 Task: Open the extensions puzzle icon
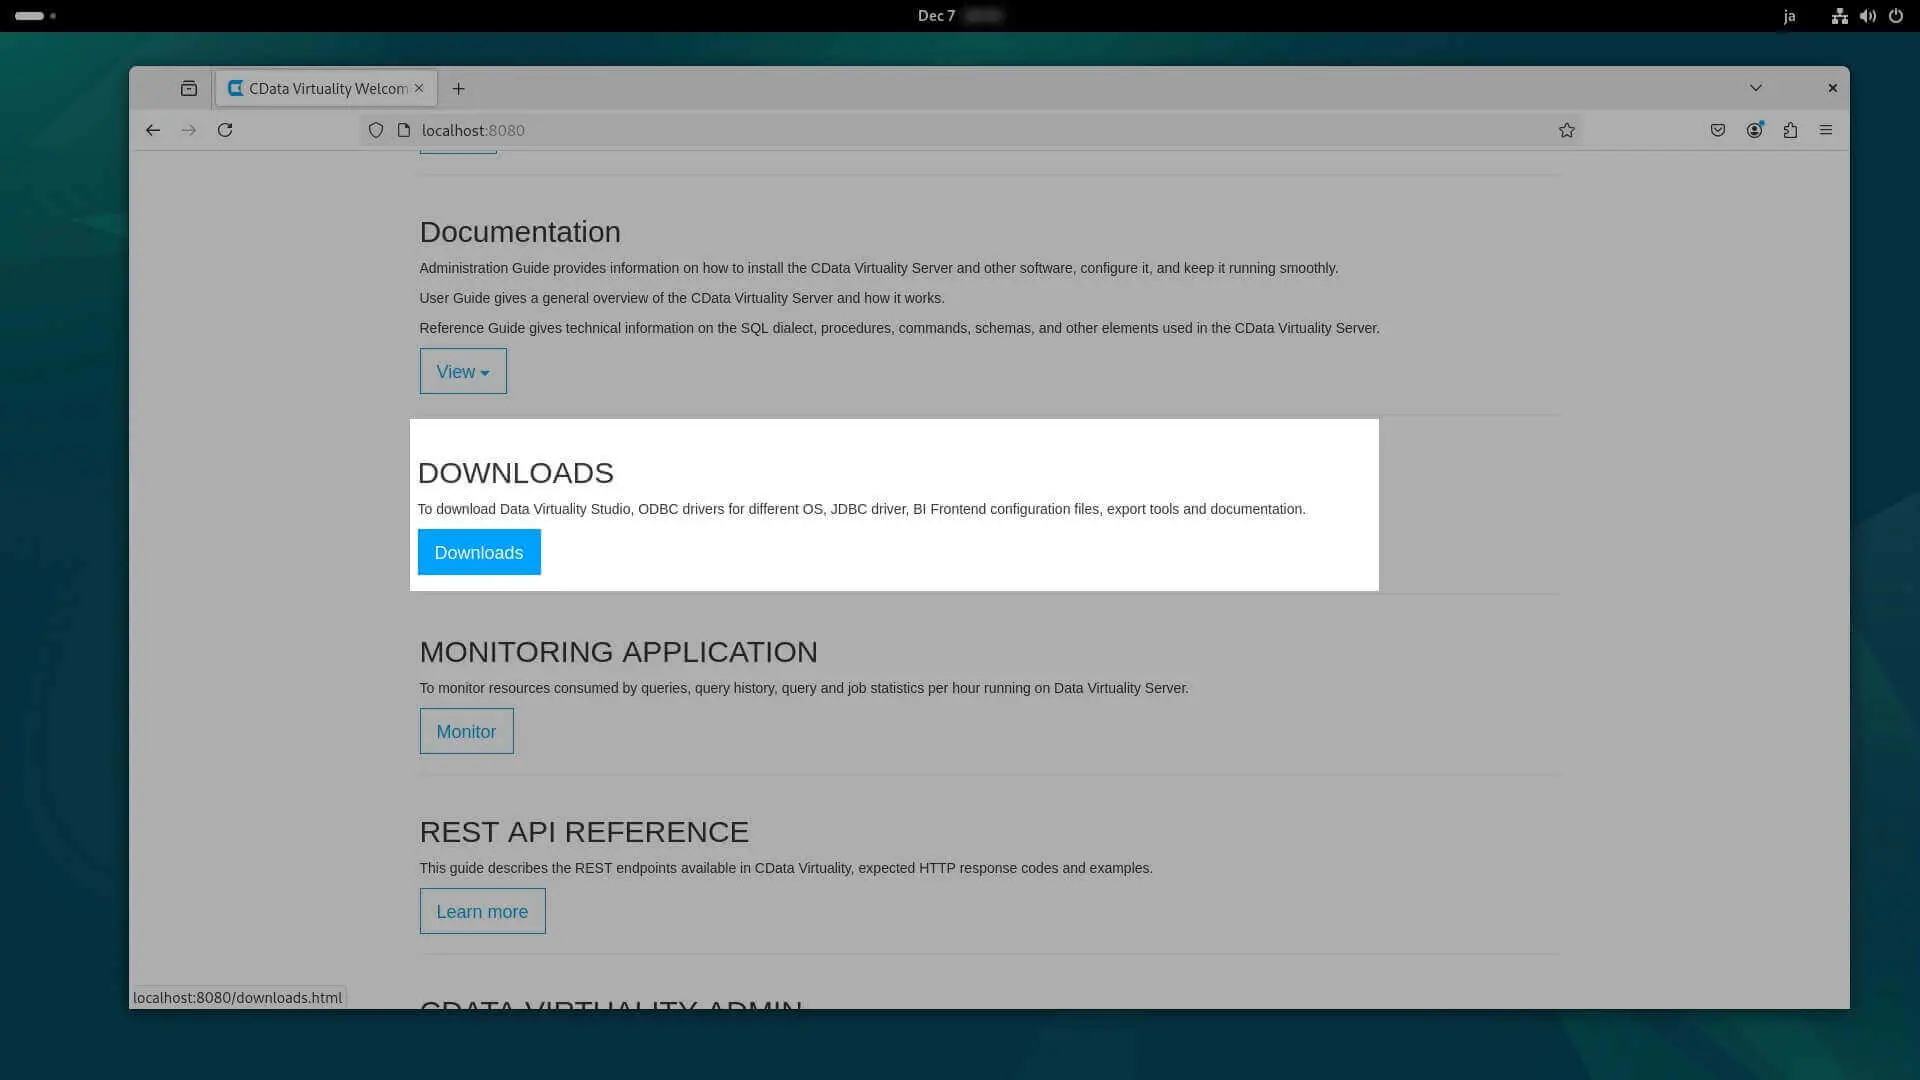(1790, 130)
